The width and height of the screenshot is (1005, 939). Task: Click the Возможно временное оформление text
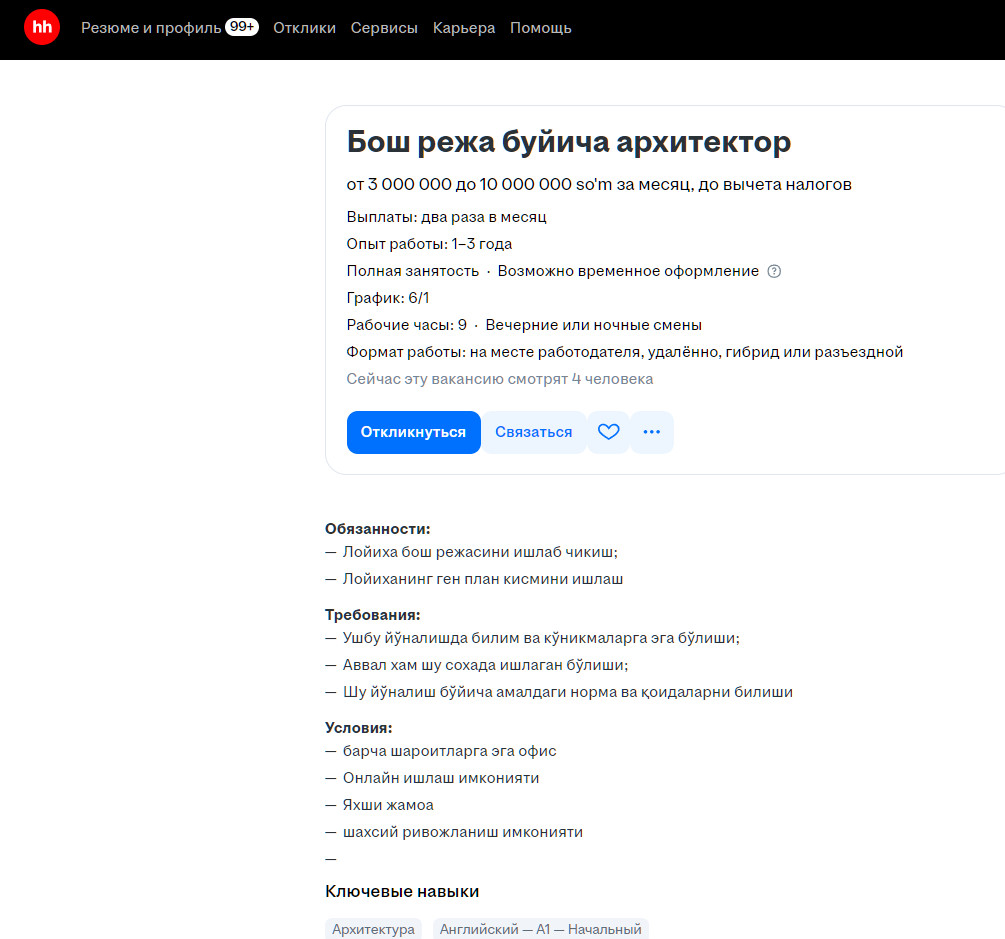tap(628, 271)
